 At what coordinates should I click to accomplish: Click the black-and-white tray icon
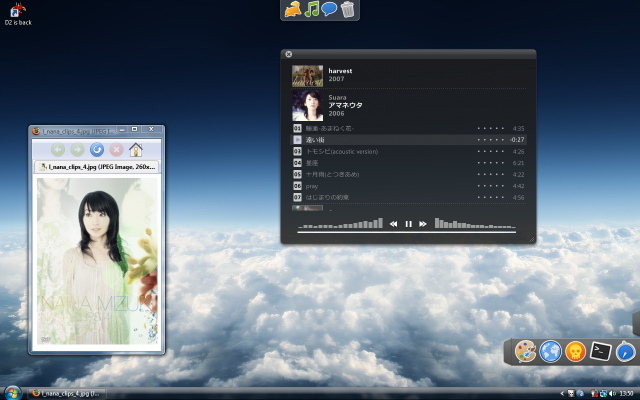[x=571, y=393]
